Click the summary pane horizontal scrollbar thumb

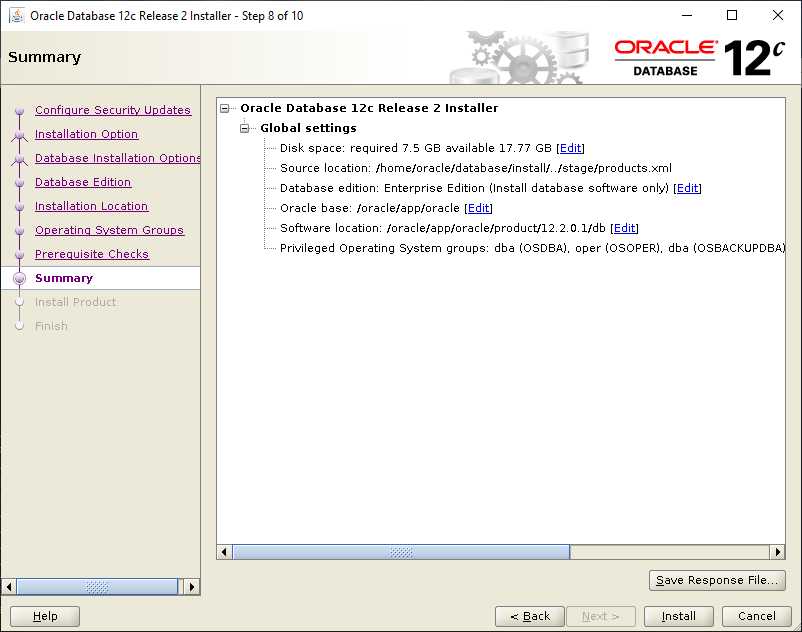[x=402, y=552]
